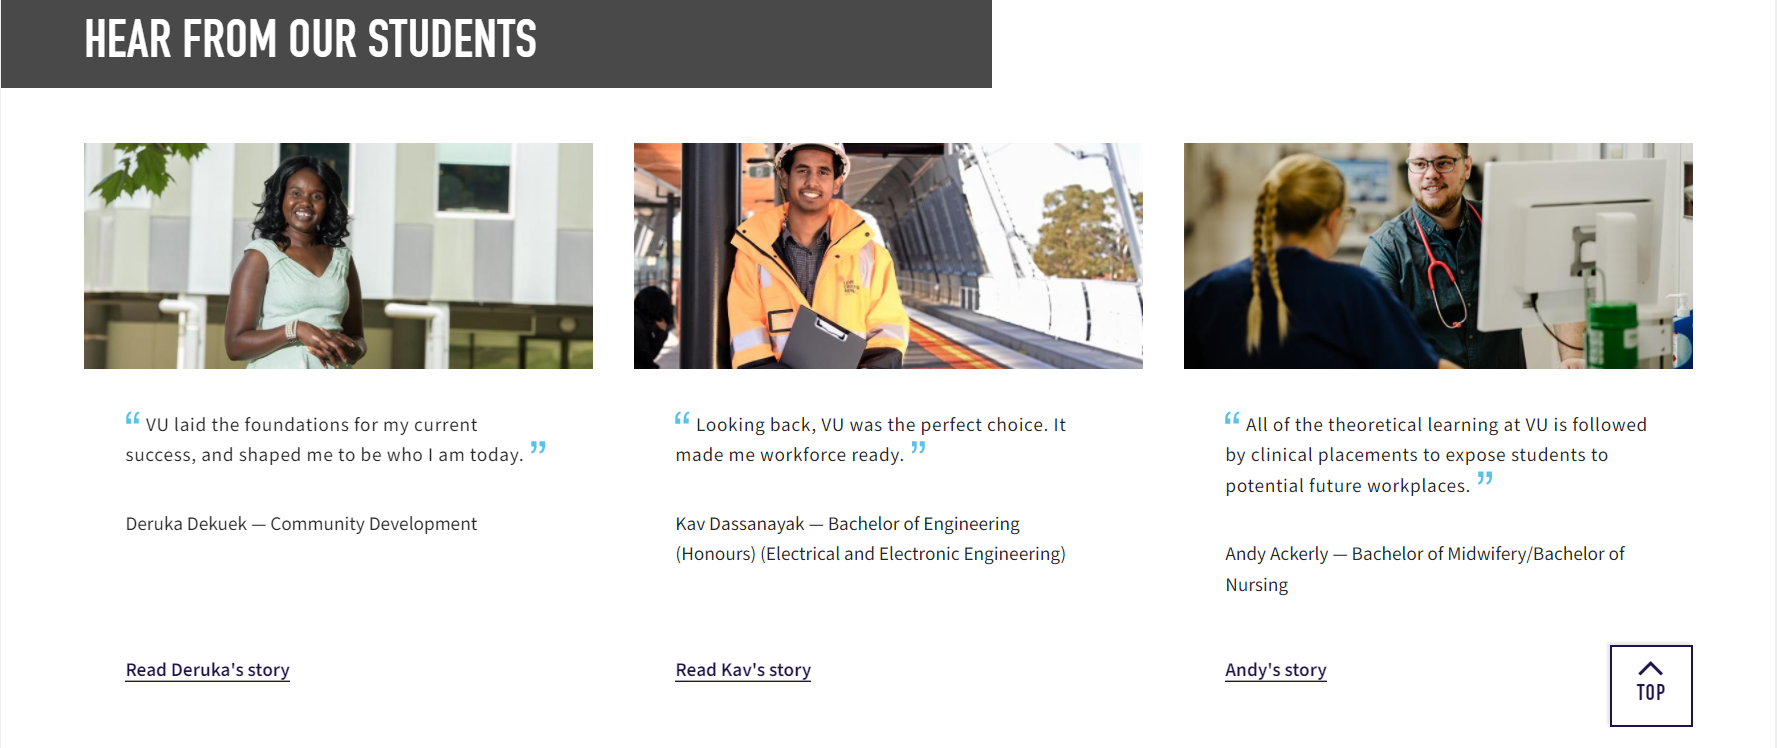Follow the Andy's story link

point(1276,670)
